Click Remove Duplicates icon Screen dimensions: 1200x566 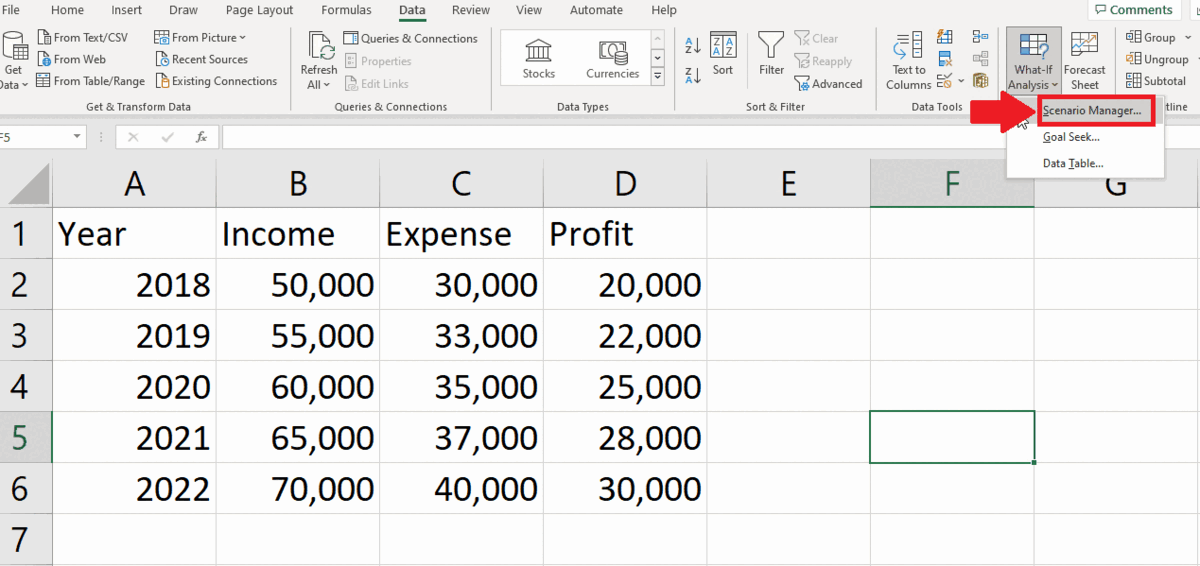pyautogui.click(x=946, y=59)
